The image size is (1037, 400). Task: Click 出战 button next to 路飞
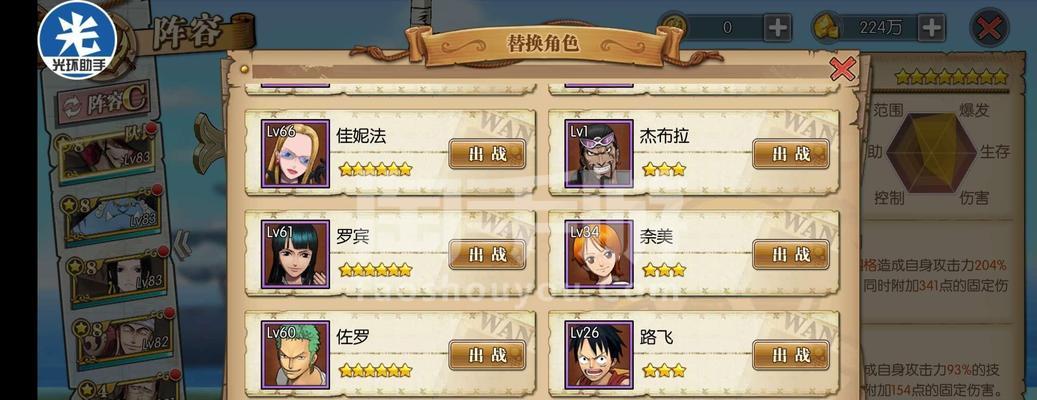(791, 355)
